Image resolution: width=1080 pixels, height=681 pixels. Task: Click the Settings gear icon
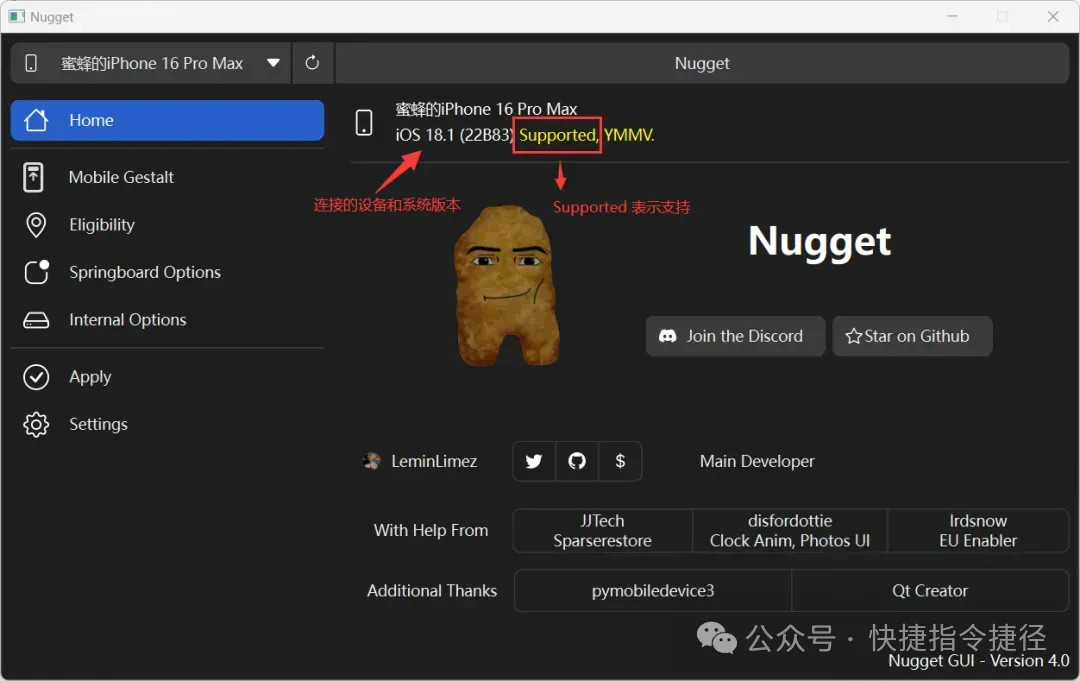[x=36, y=425]
